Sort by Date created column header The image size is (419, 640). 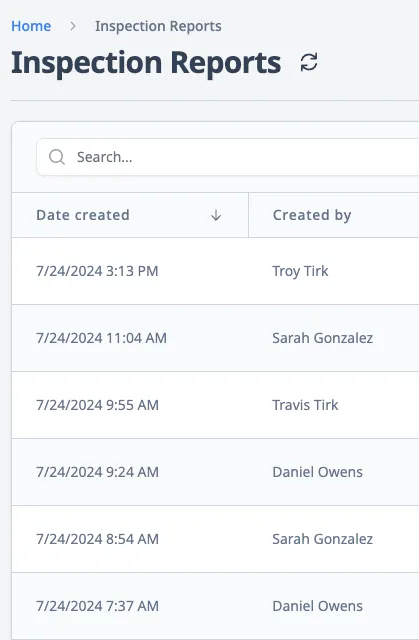click(83, 215)
